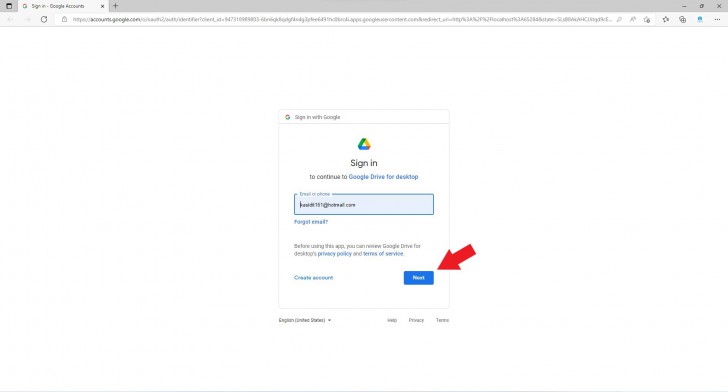The height and width of the screenshot is (392, 728).
Task: Click the Create account link
Action: [x=313, y=278]
